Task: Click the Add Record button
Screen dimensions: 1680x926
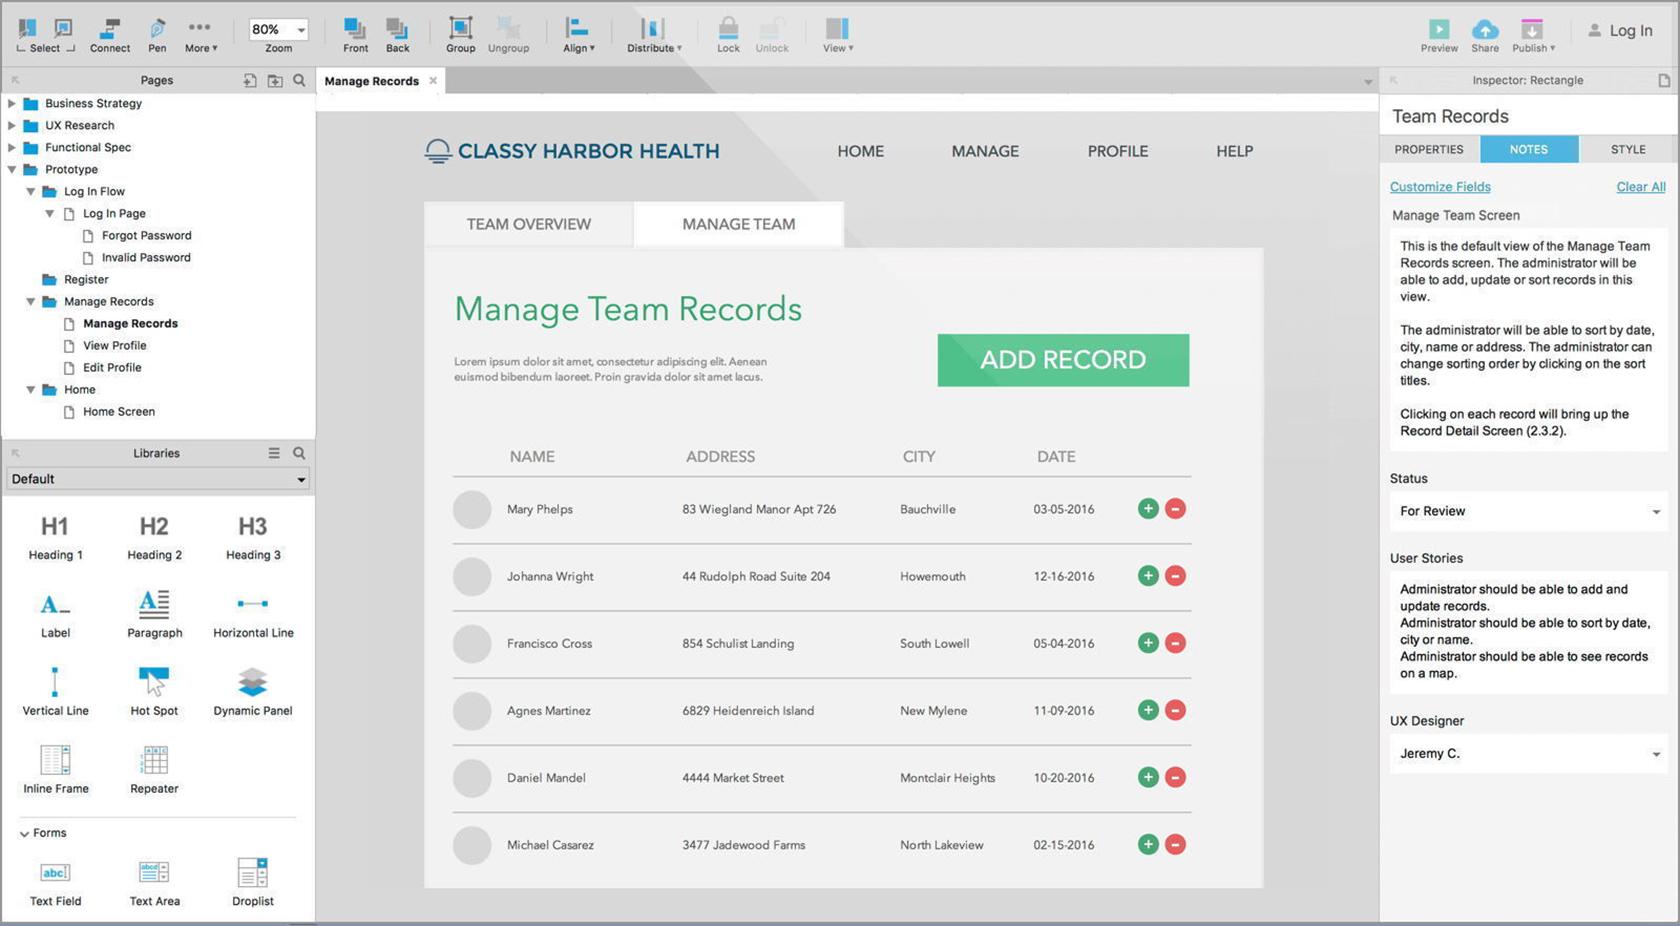Action: [1063, 360]
